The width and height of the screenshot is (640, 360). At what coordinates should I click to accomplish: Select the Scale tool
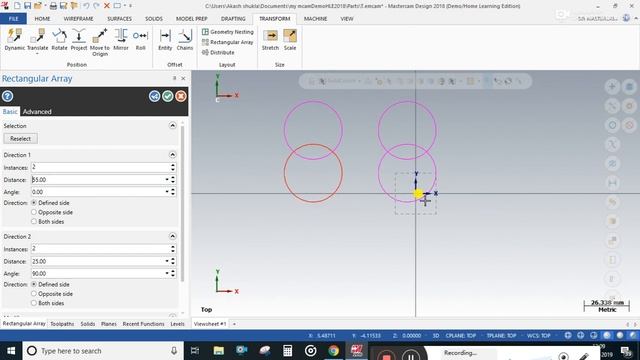coord(290,40)
